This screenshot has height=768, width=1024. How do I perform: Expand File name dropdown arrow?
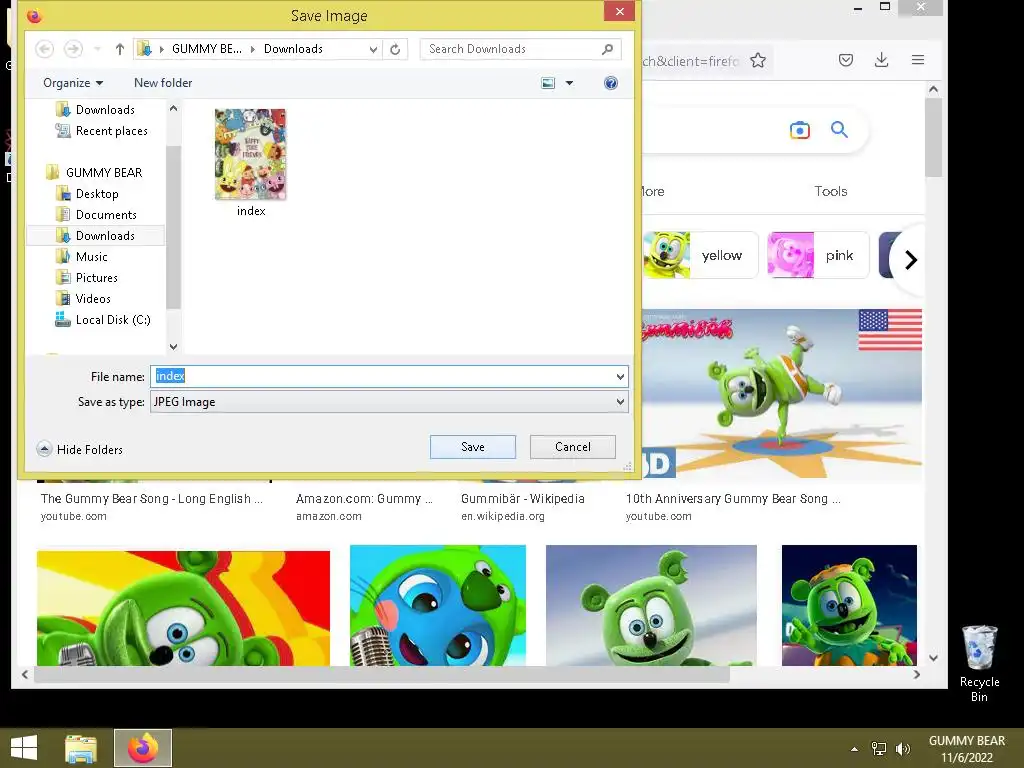(620, 376)
